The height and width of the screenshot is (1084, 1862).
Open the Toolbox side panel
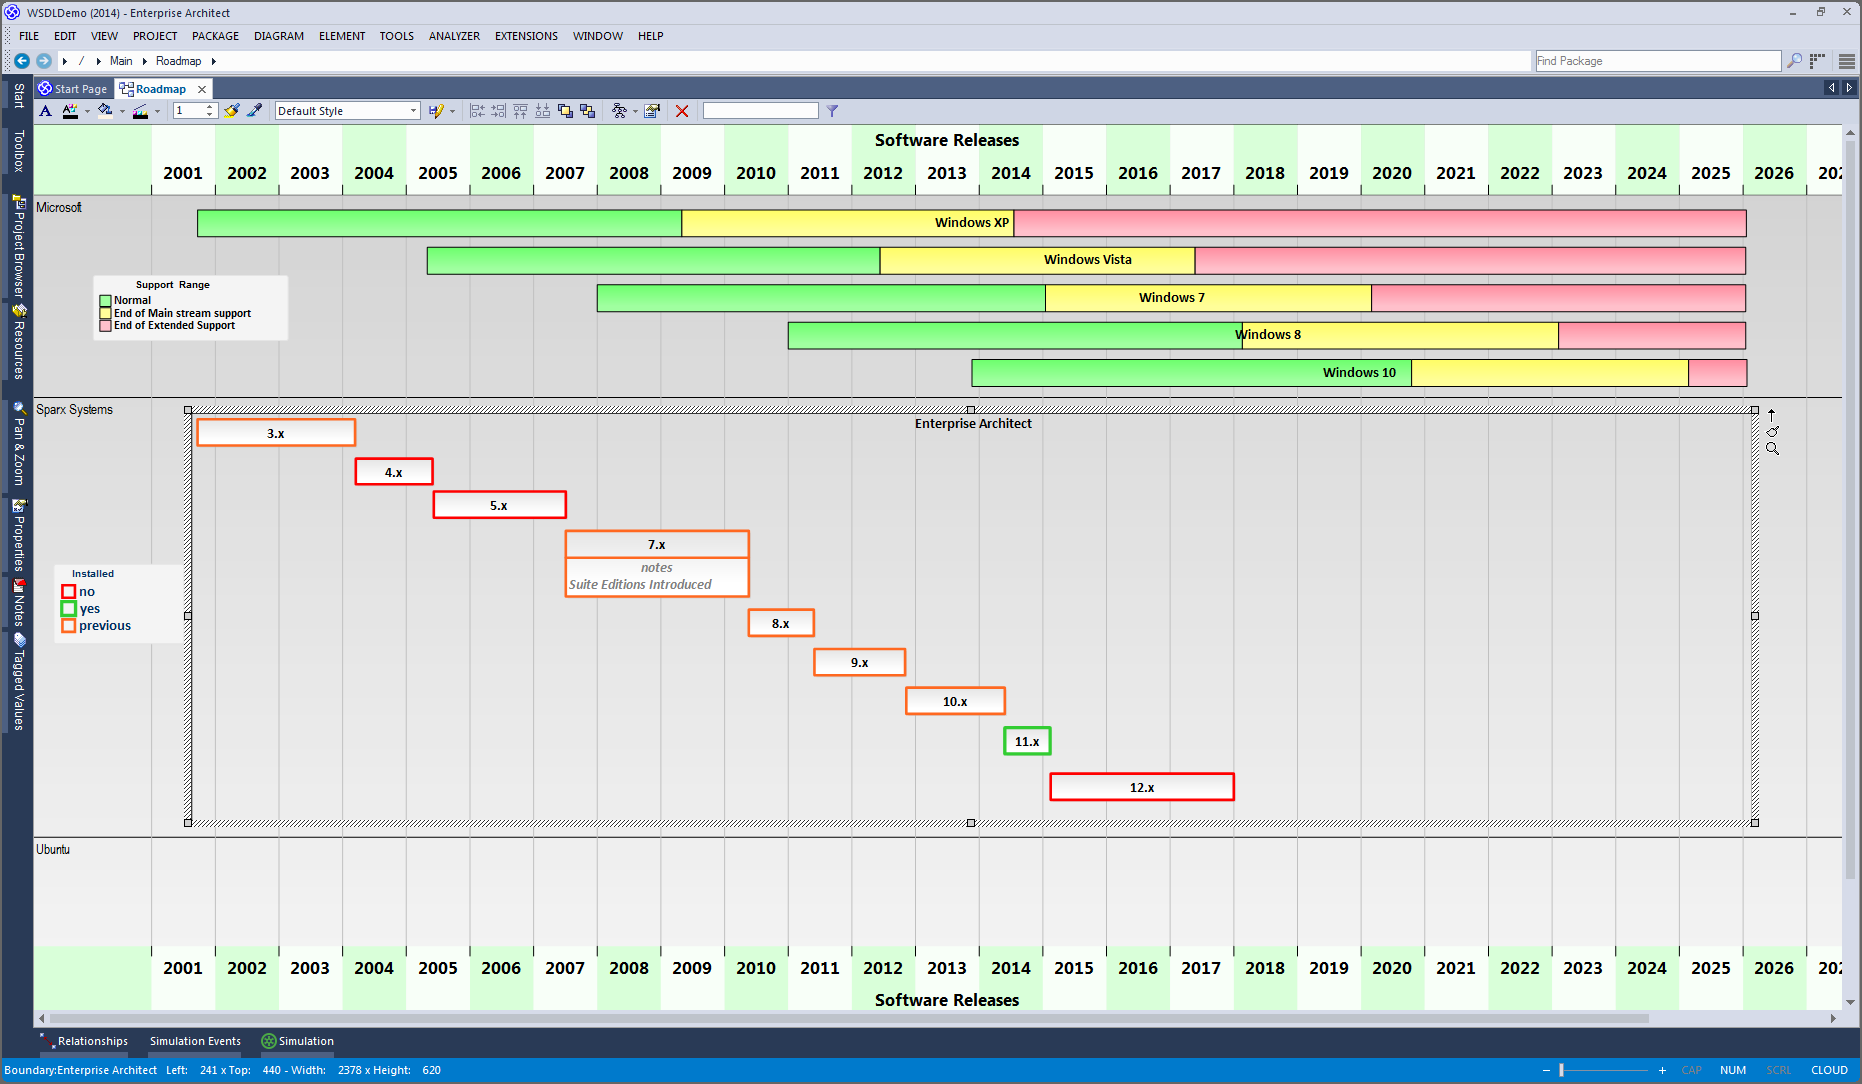point(18,151)
